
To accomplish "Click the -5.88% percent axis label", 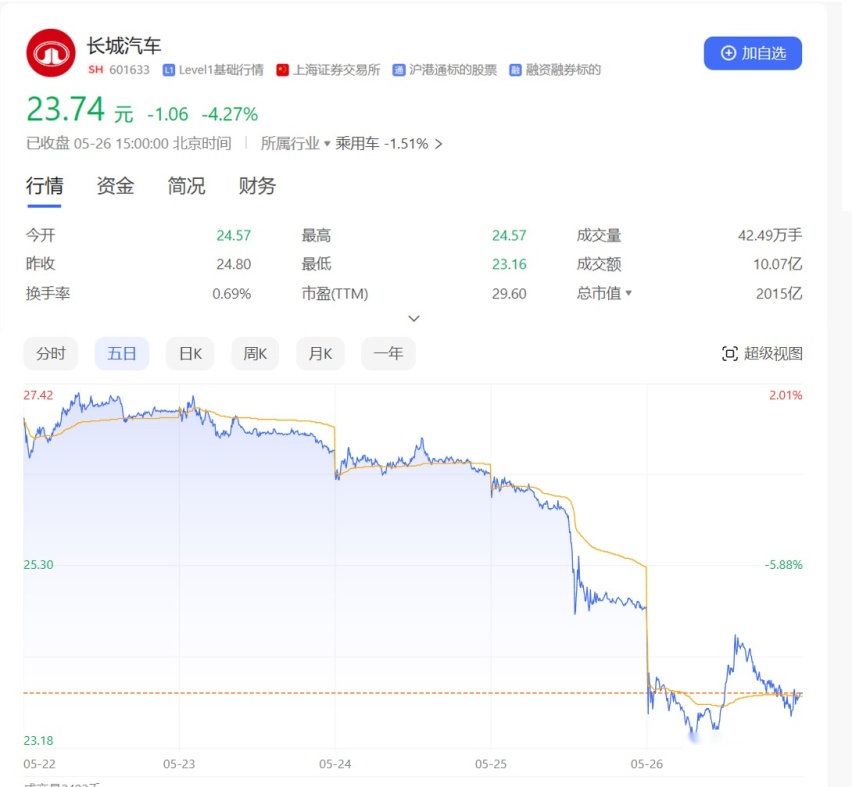I will (x=784, y=565).
